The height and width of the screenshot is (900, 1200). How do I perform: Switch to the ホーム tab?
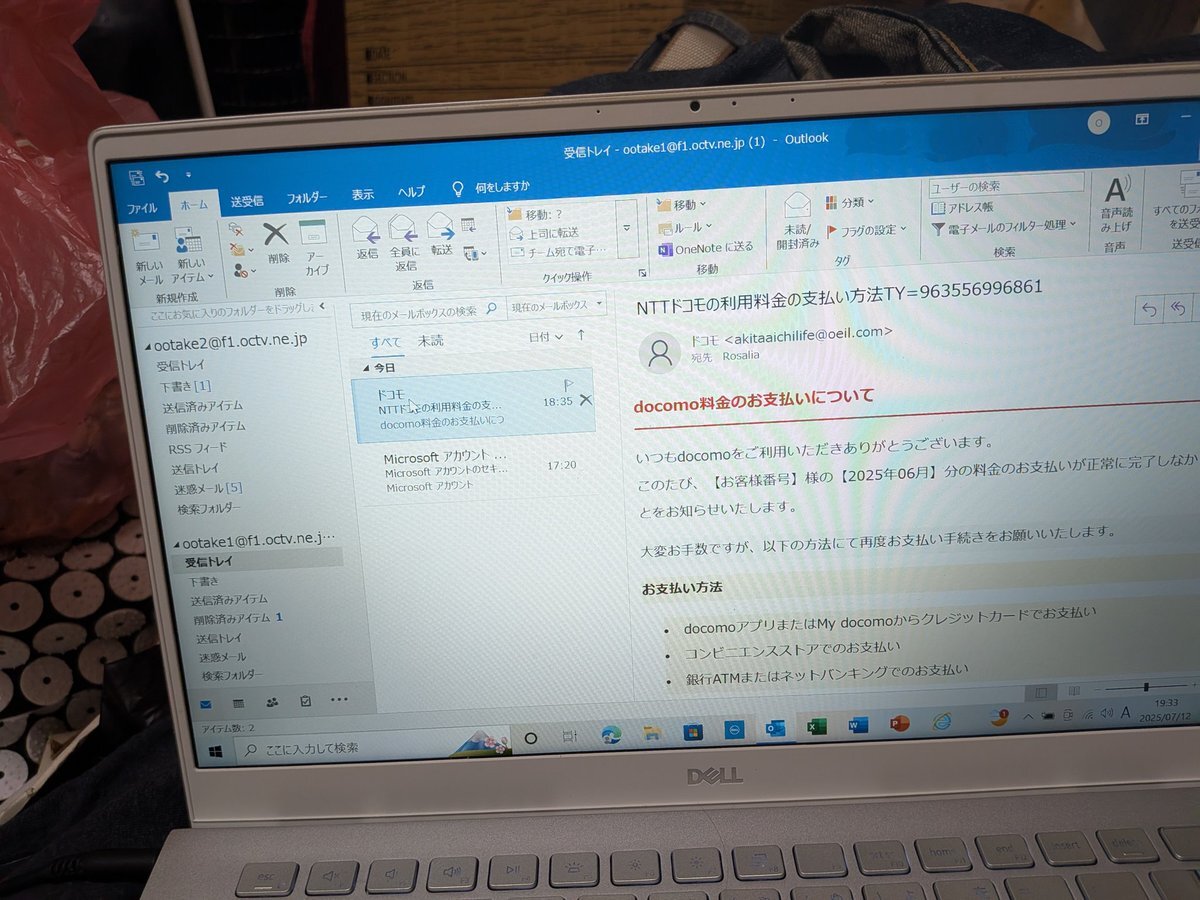(x=194, y=204)
